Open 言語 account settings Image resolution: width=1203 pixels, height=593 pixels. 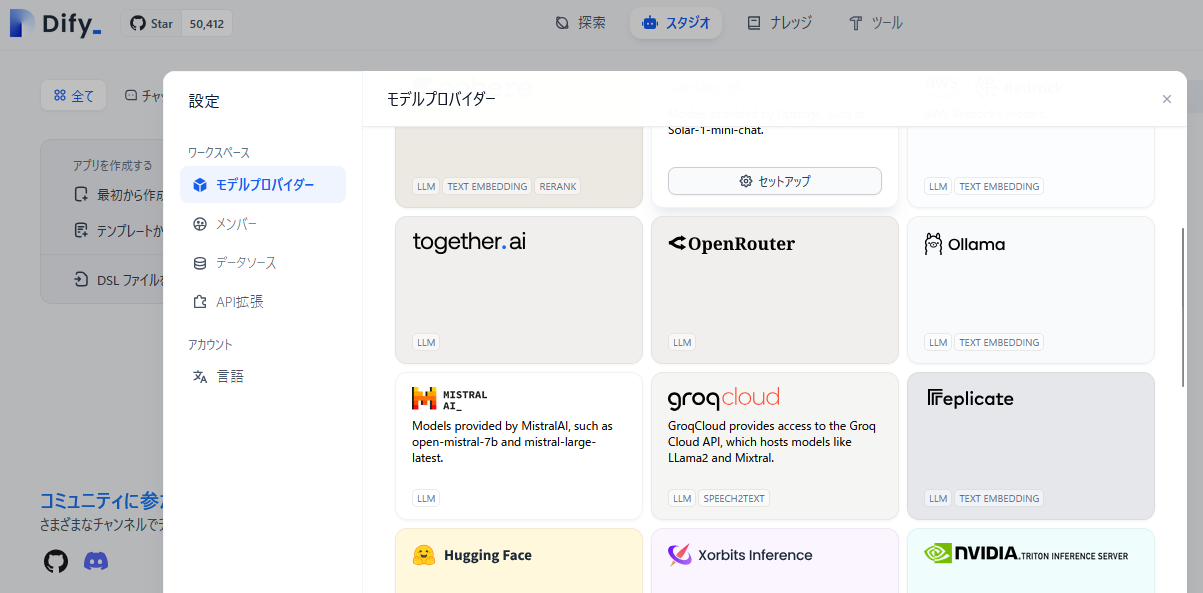coord(263,377)
